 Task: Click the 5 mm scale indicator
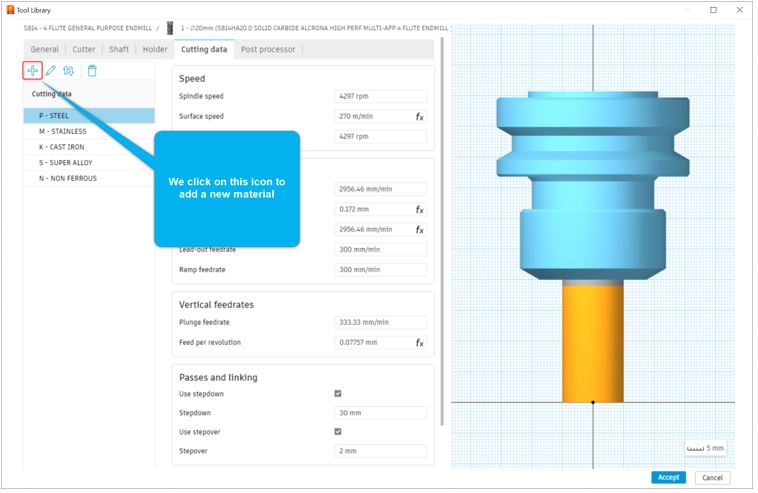pos(705,449)
